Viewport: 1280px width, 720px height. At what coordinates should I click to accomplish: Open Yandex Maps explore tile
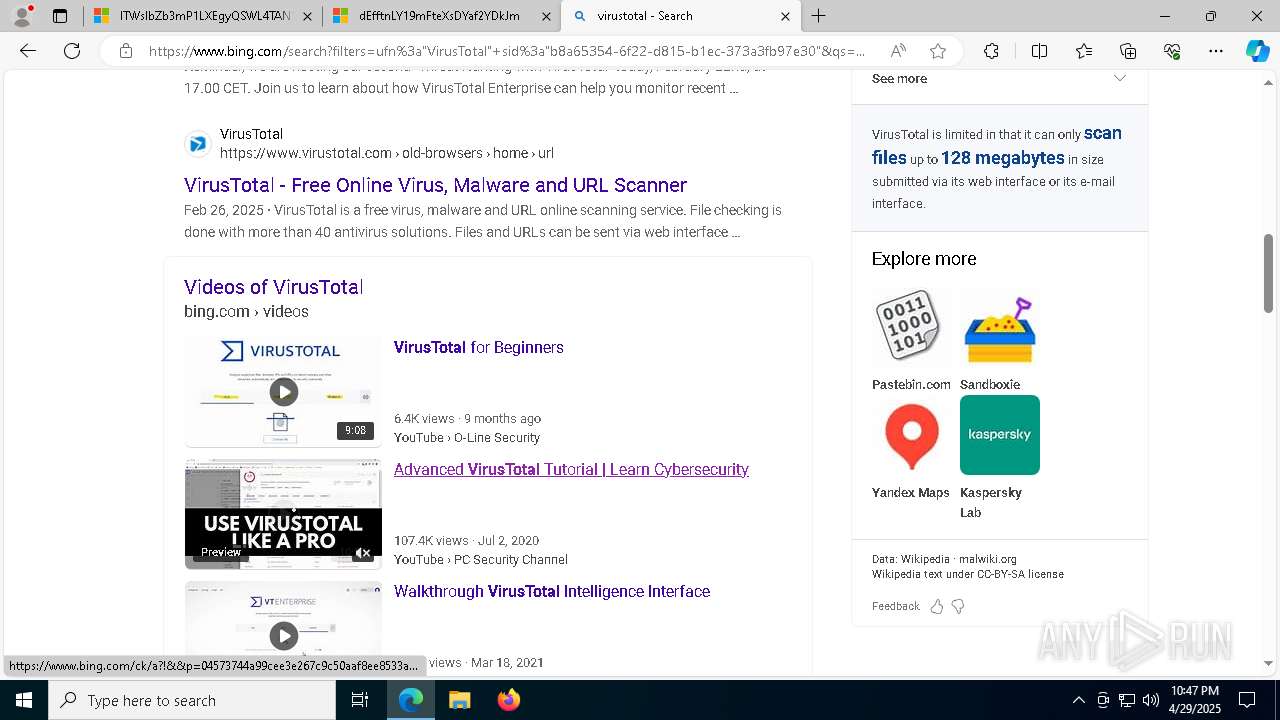[x=911, y=448]
